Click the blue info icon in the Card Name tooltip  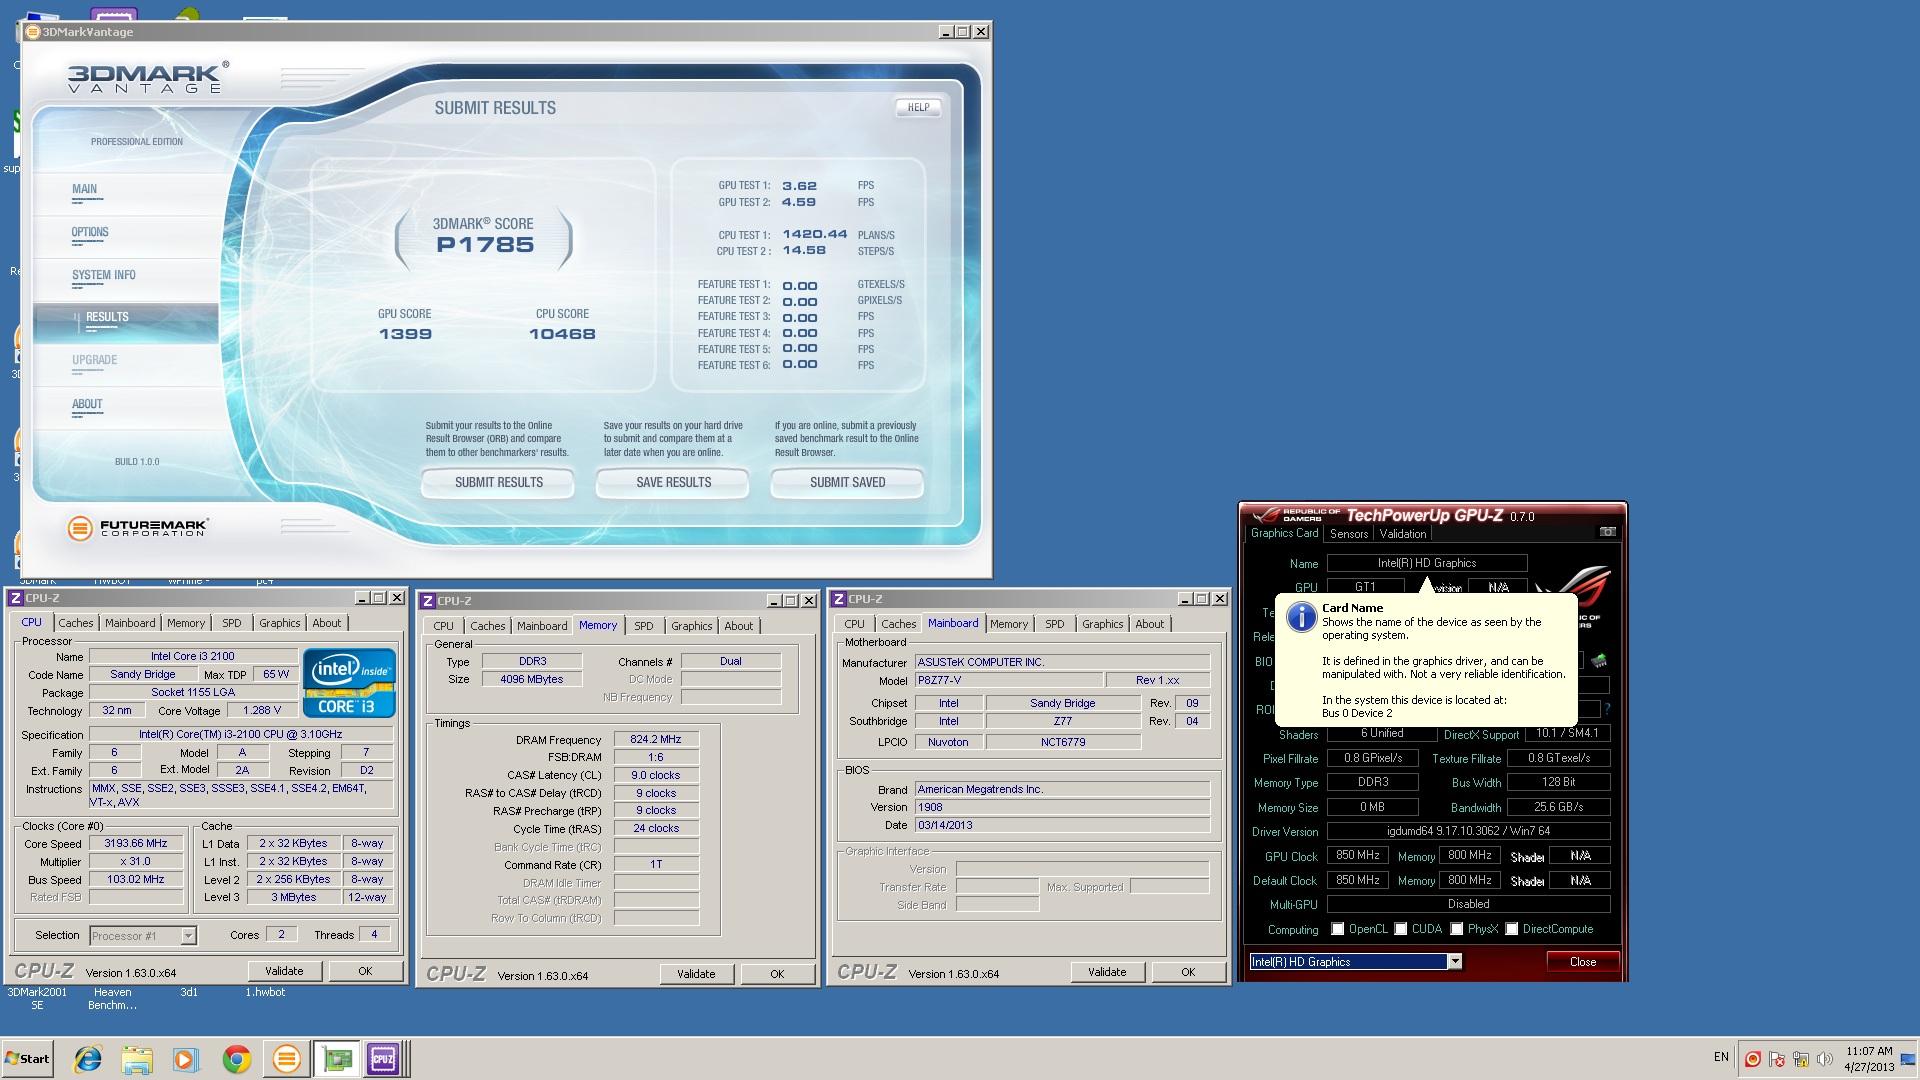(x=1301, y=616)
